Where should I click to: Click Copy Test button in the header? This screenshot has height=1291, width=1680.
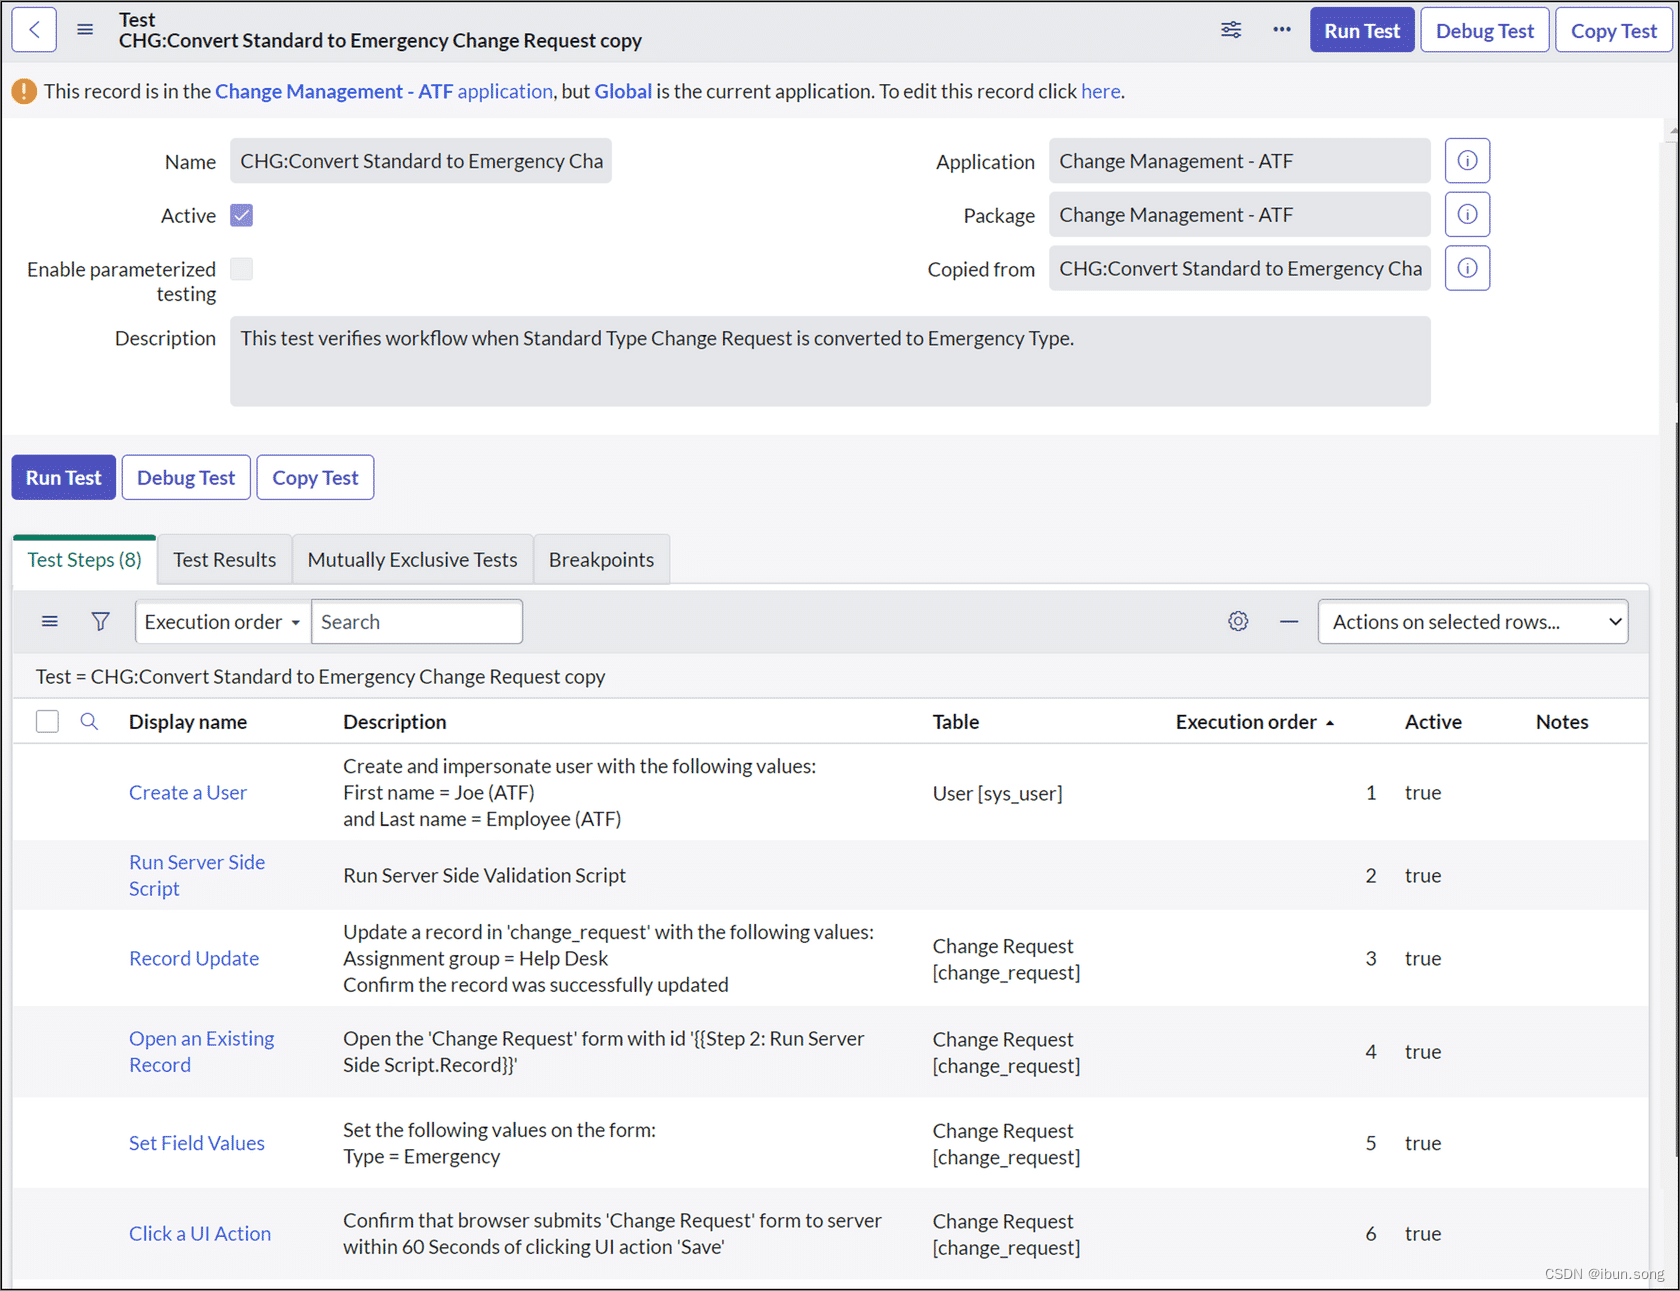[x=1614, y=30]
